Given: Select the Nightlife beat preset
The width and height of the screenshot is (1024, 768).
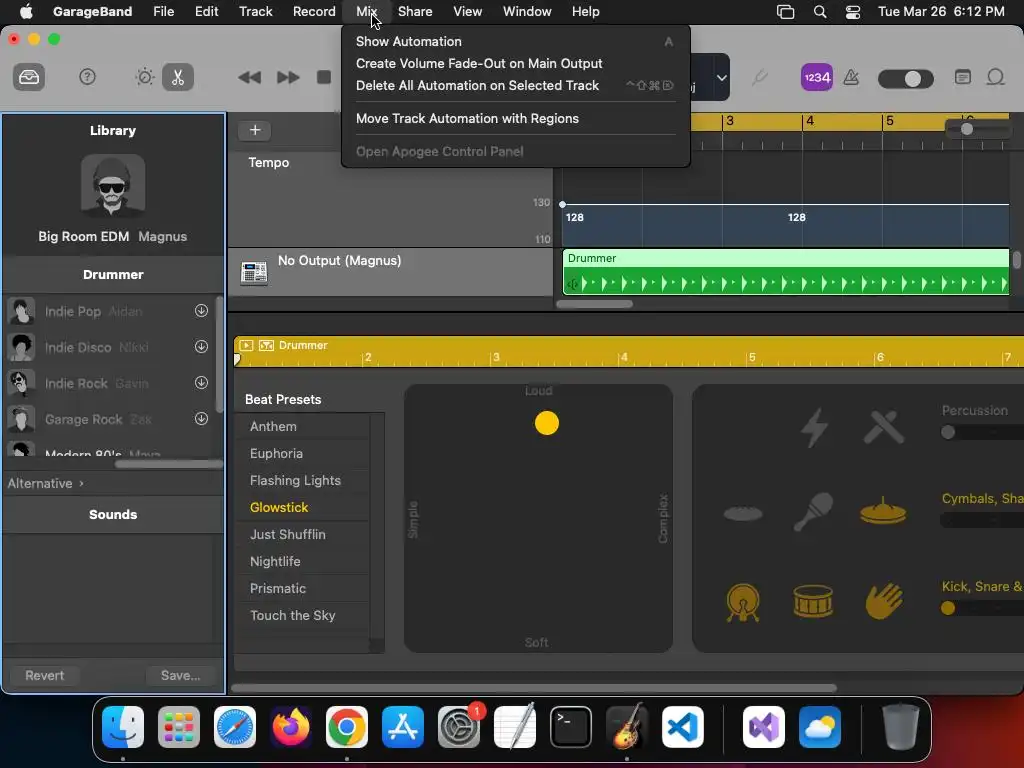Looking at the screenshot, I should coord(302,562).
